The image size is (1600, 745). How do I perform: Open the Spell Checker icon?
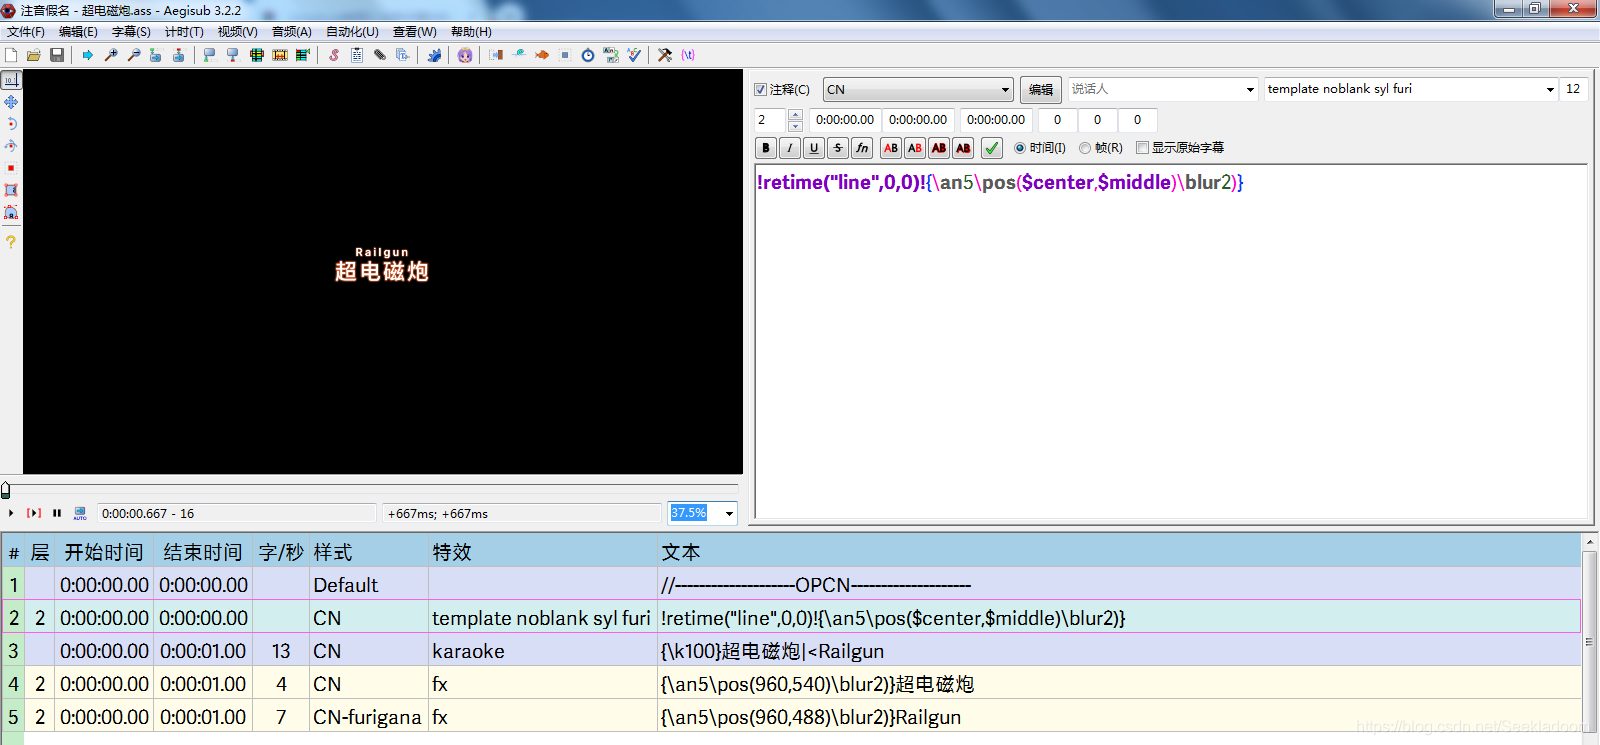click(634, 55)
